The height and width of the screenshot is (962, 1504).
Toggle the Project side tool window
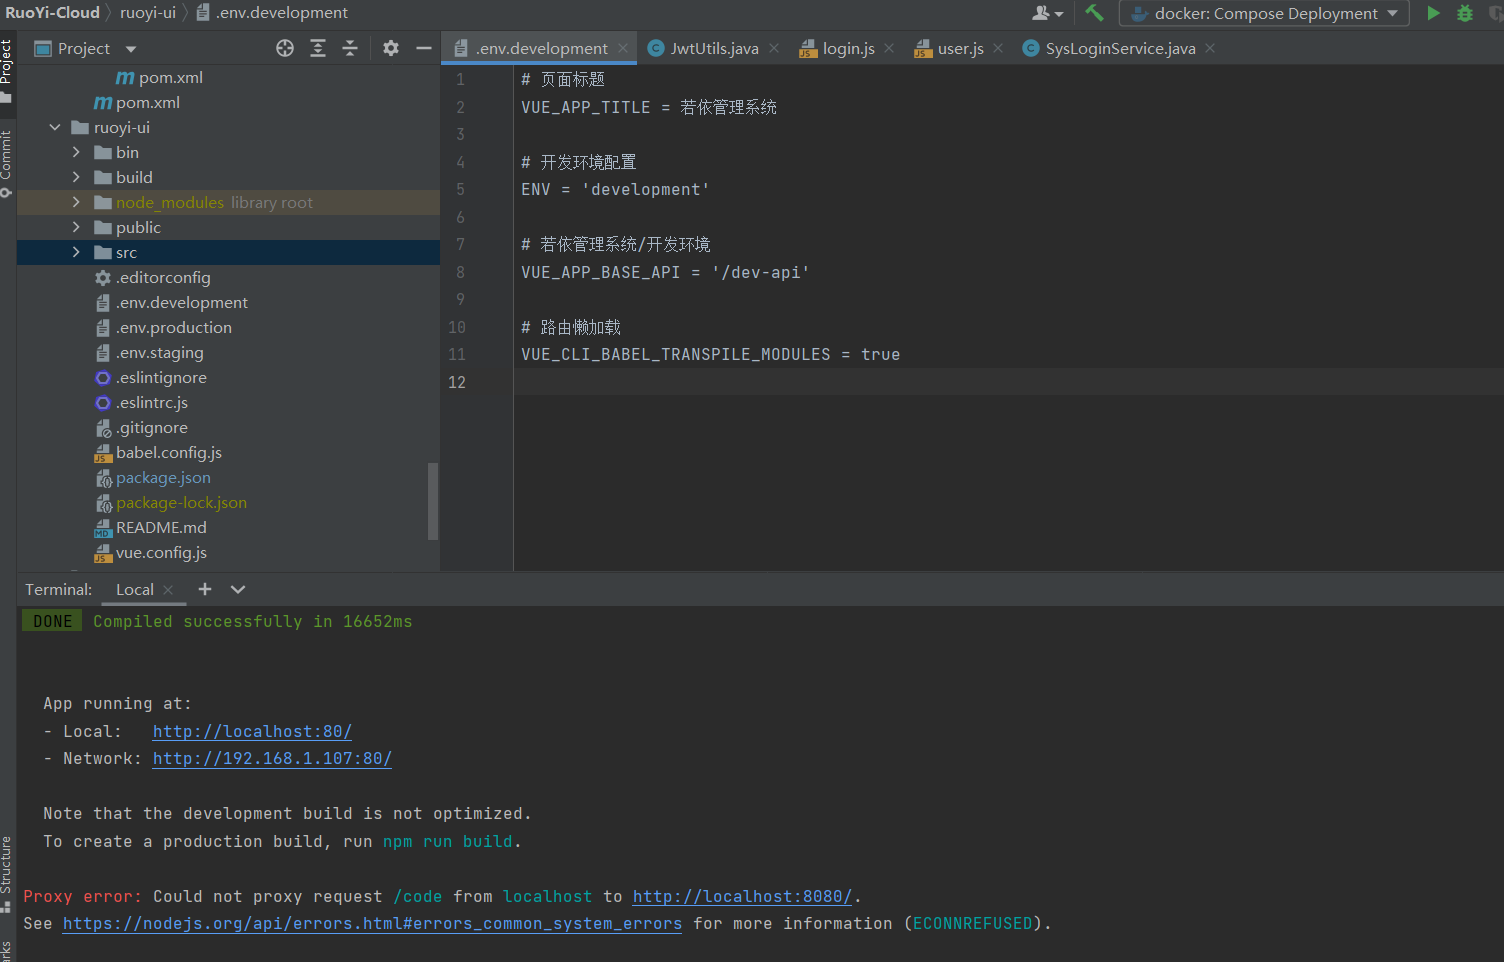(7, 70)
